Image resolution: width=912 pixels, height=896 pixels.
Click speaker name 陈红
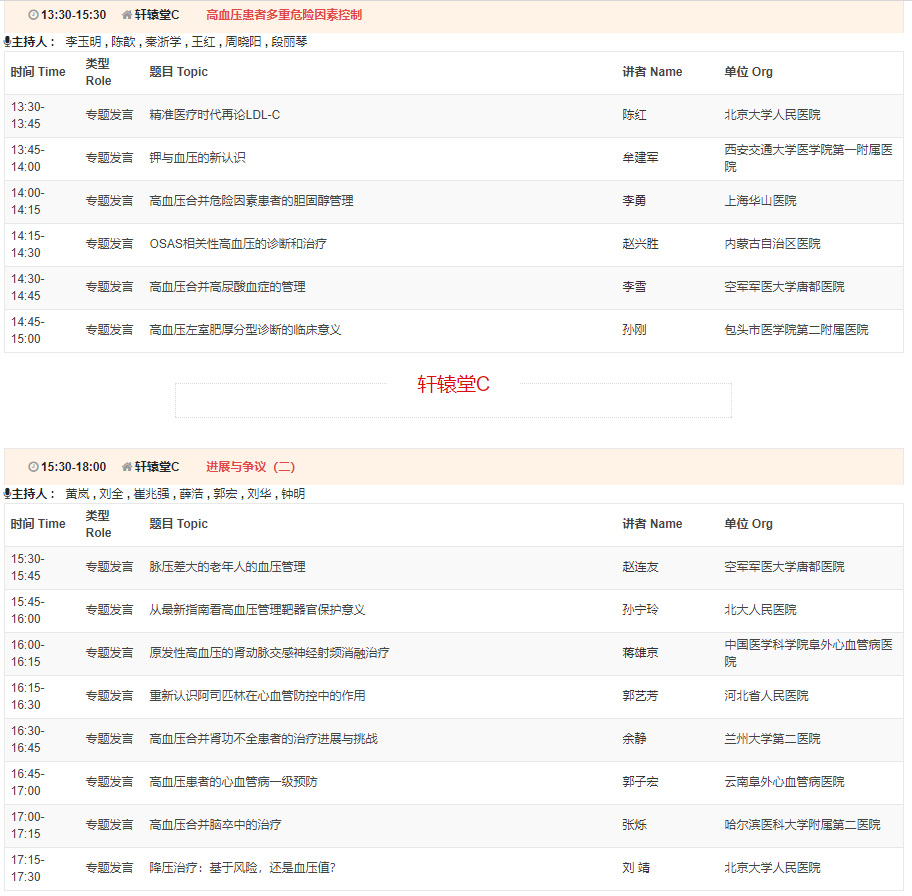point(634,115)
